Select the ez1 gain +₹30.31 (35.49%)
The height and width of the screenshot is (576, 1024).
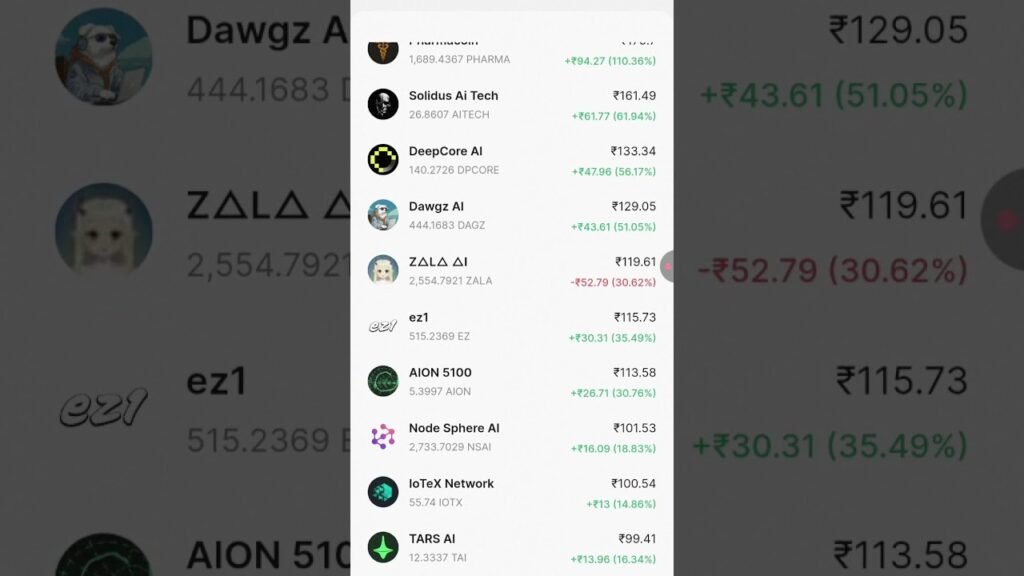coord(612,338)
